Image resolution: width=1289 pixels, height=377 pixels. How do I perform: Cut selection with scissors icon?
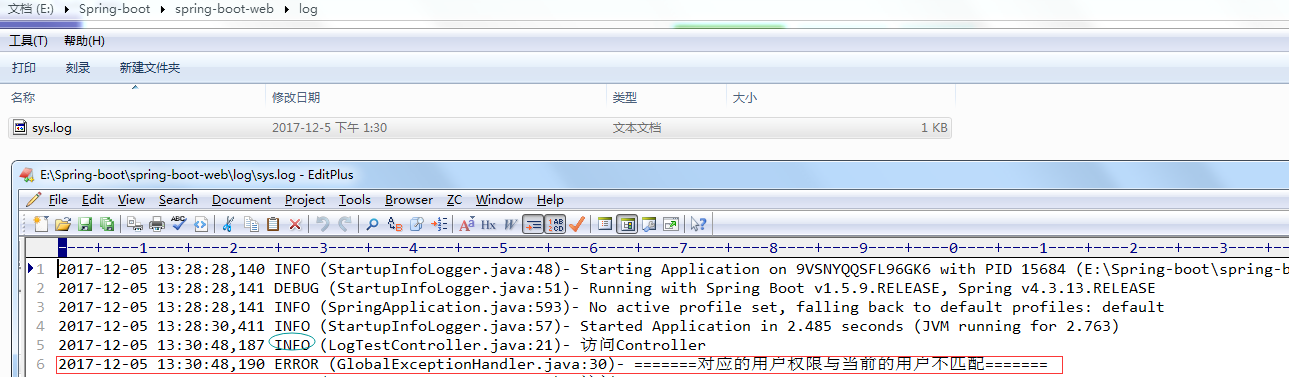point(228,224)
